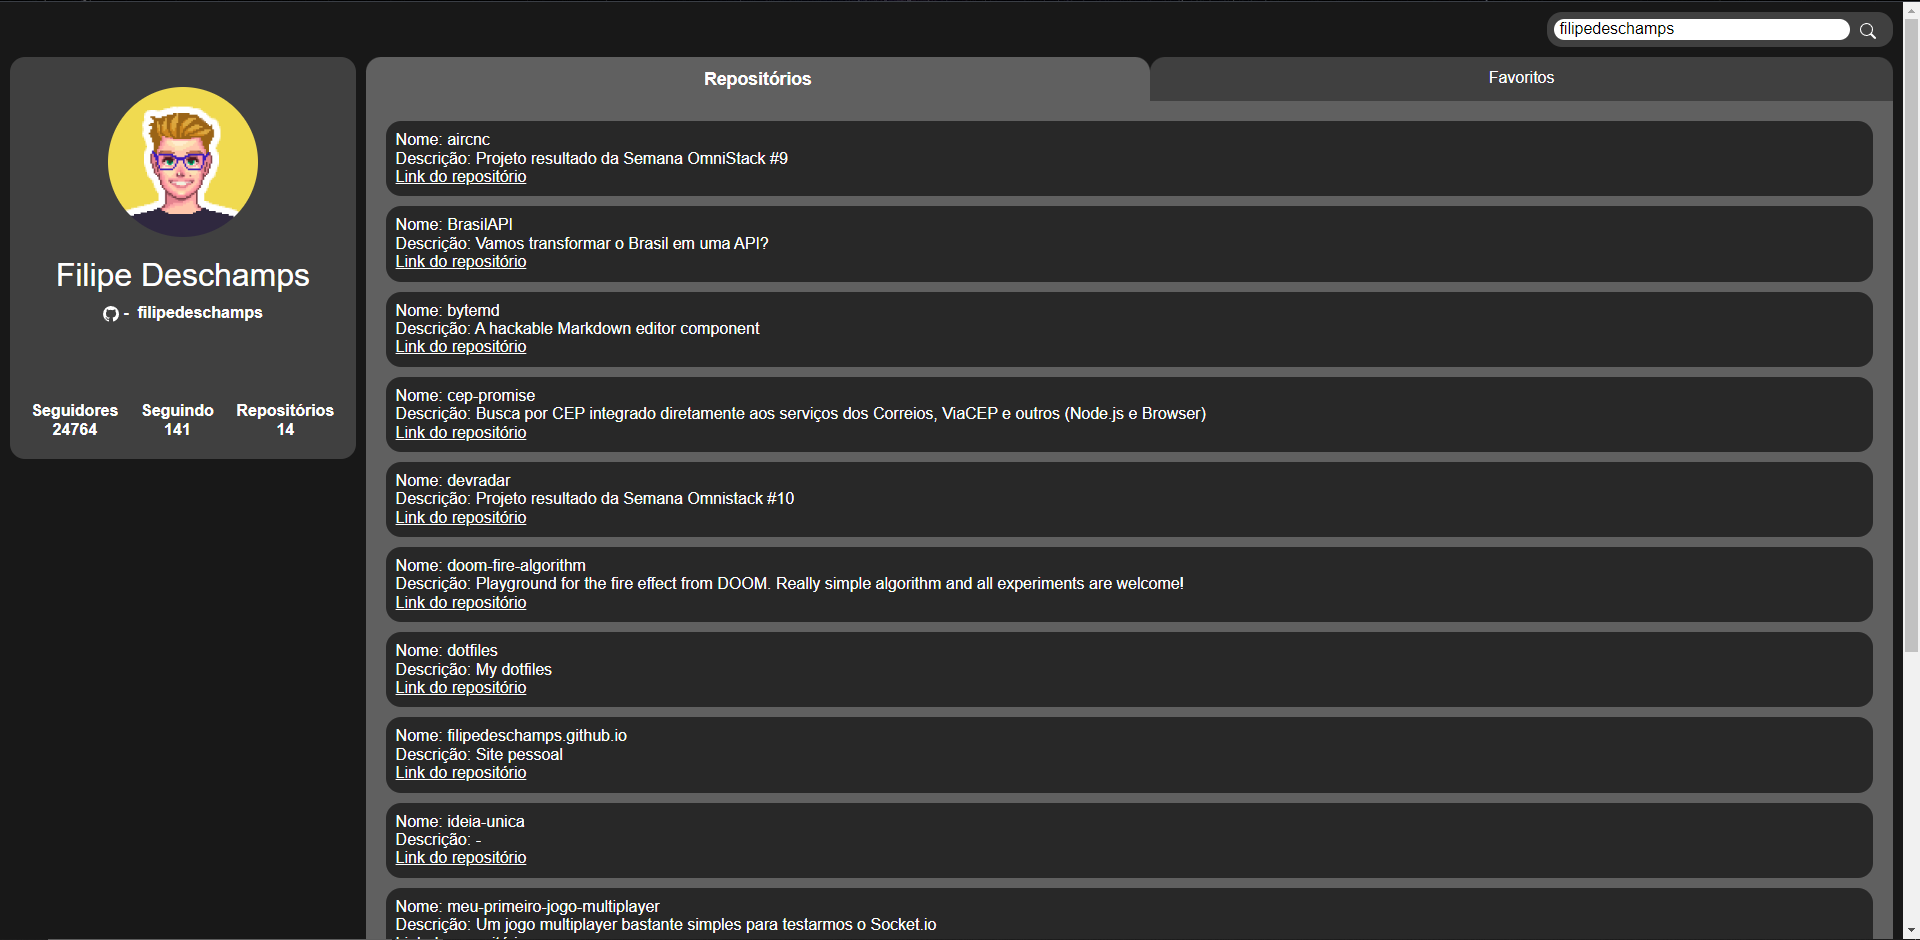Click the Filipe Deschamps name heading
This screenshot has width=1920, height=940.
click(x=183, y=275)
